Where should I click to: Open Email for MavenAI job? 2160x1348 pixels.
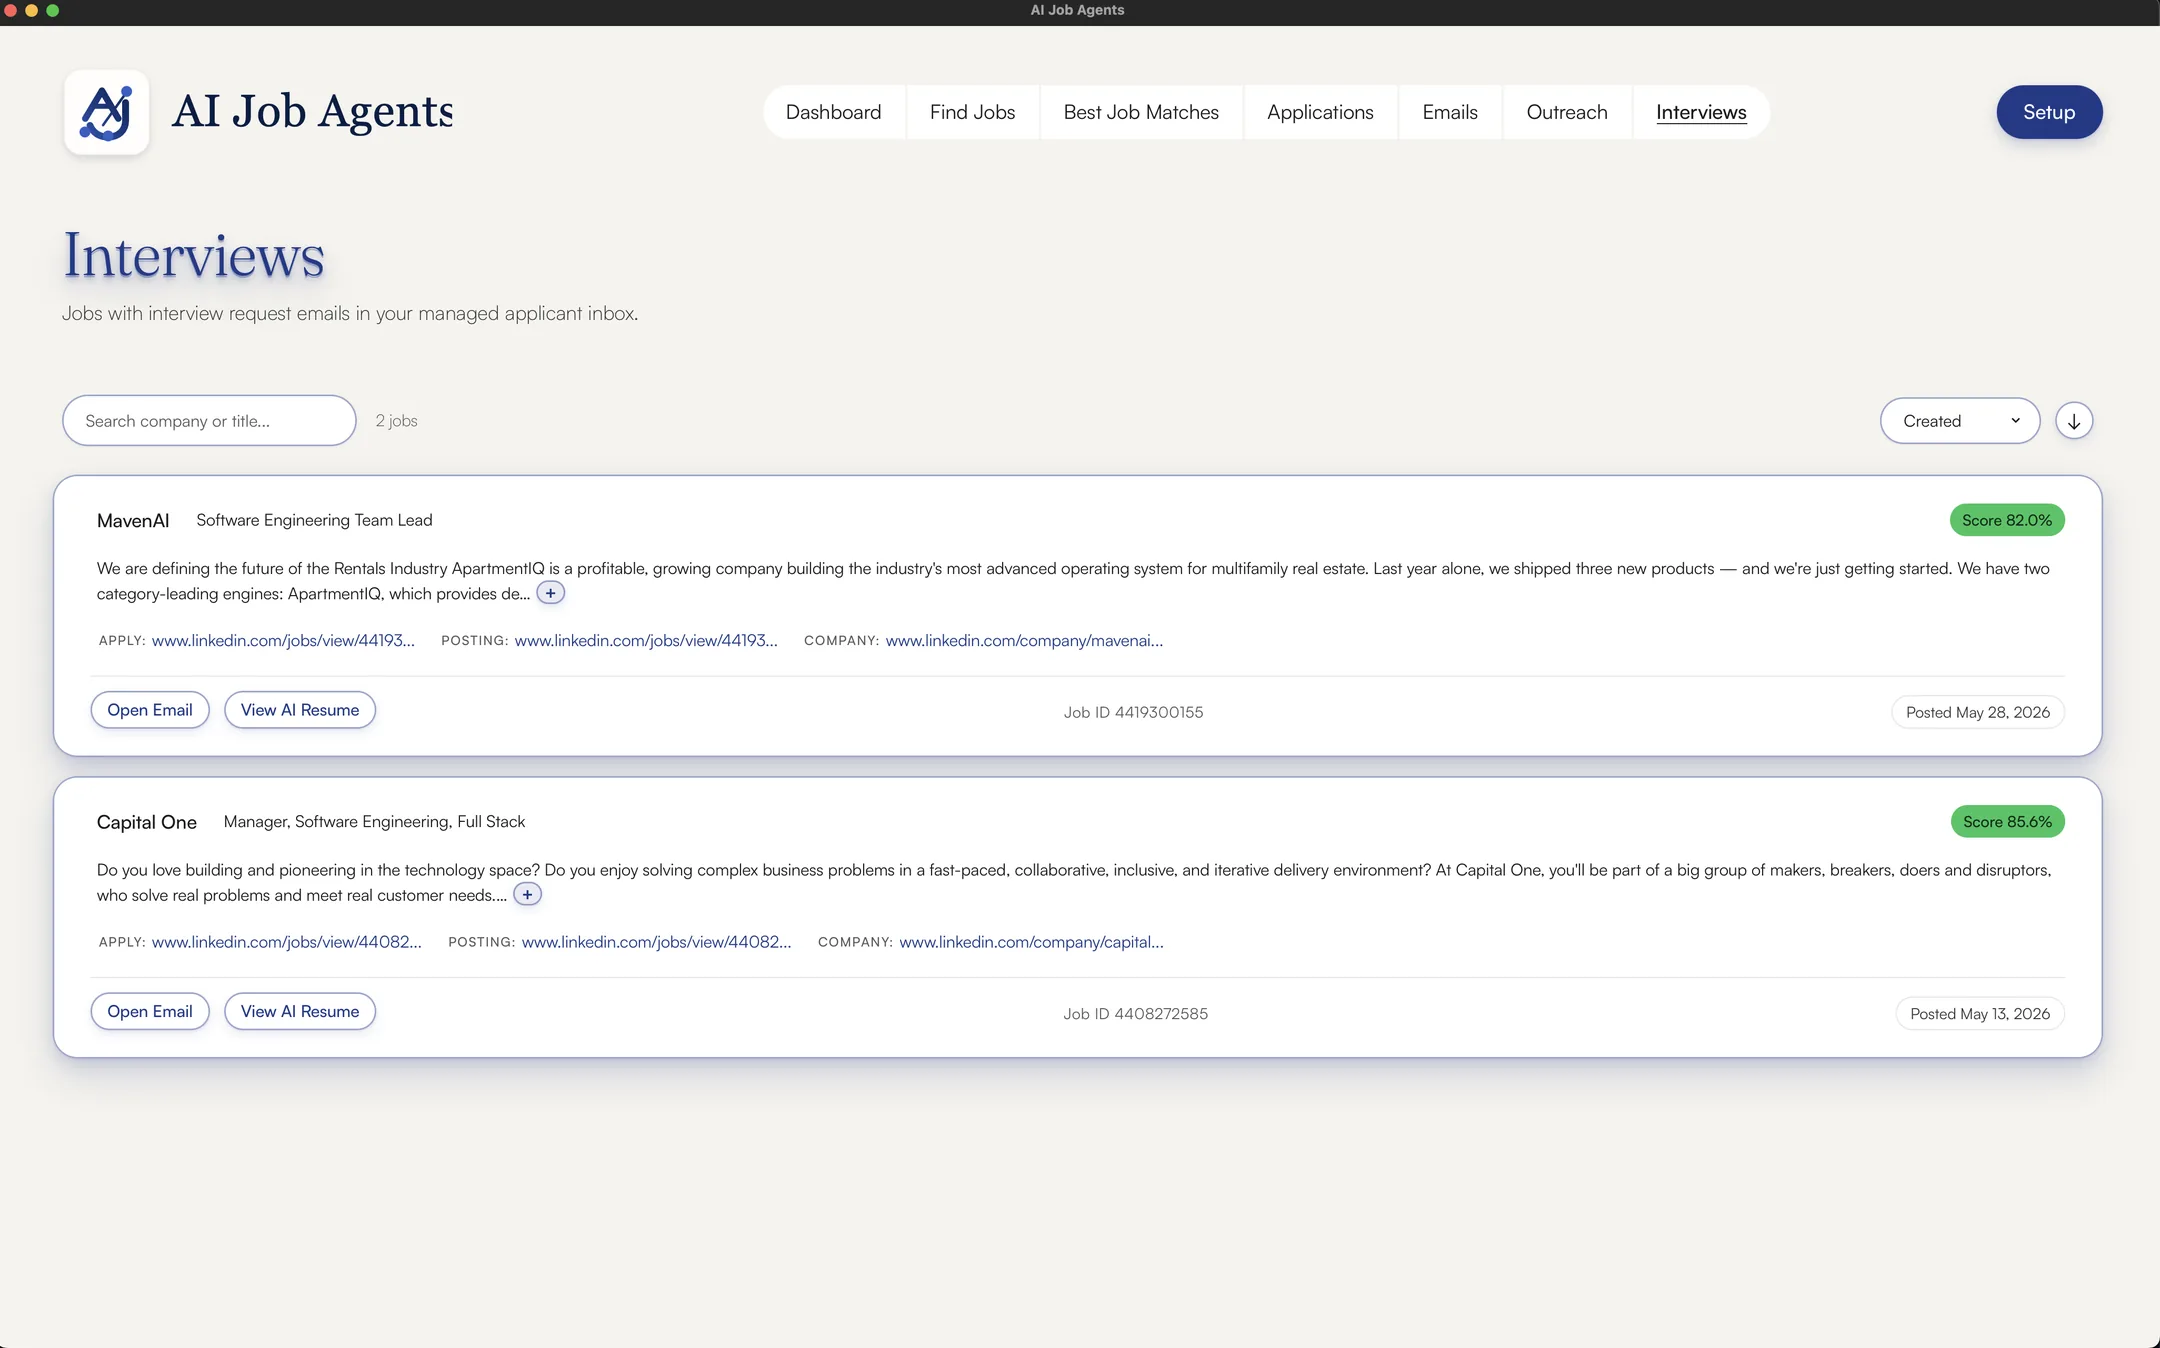[150, 710]
